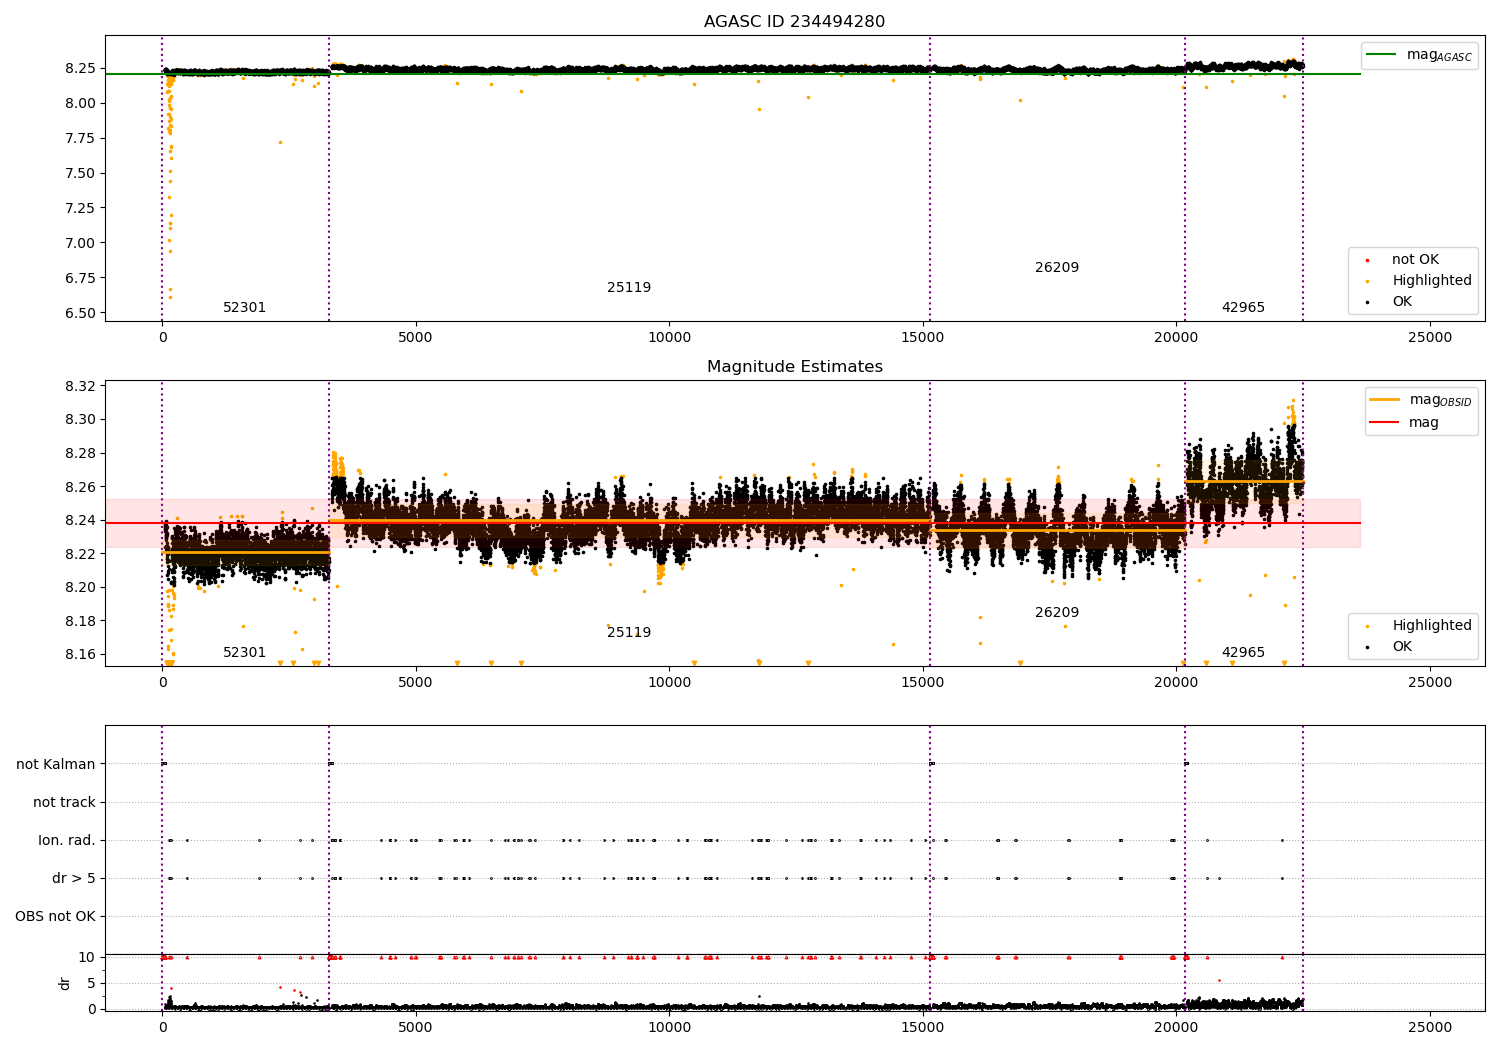Click OBSID label 42965 in top plot
This screenshot has height=1050, width=1500.
1243,308
